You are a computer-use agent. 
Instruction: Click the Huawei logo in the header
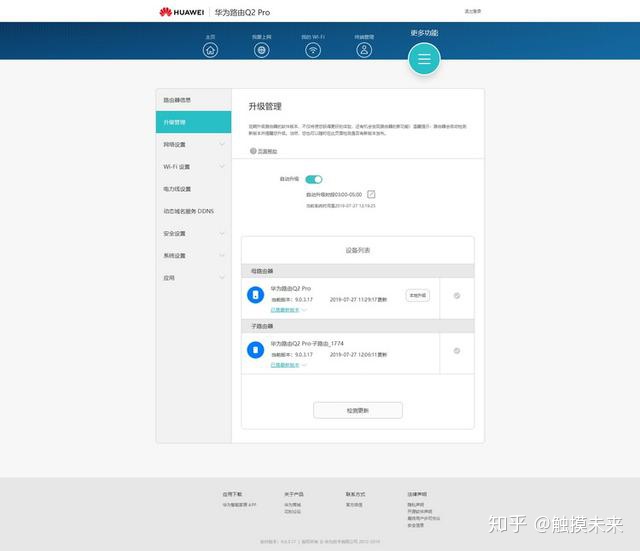[x=182, y=12]
